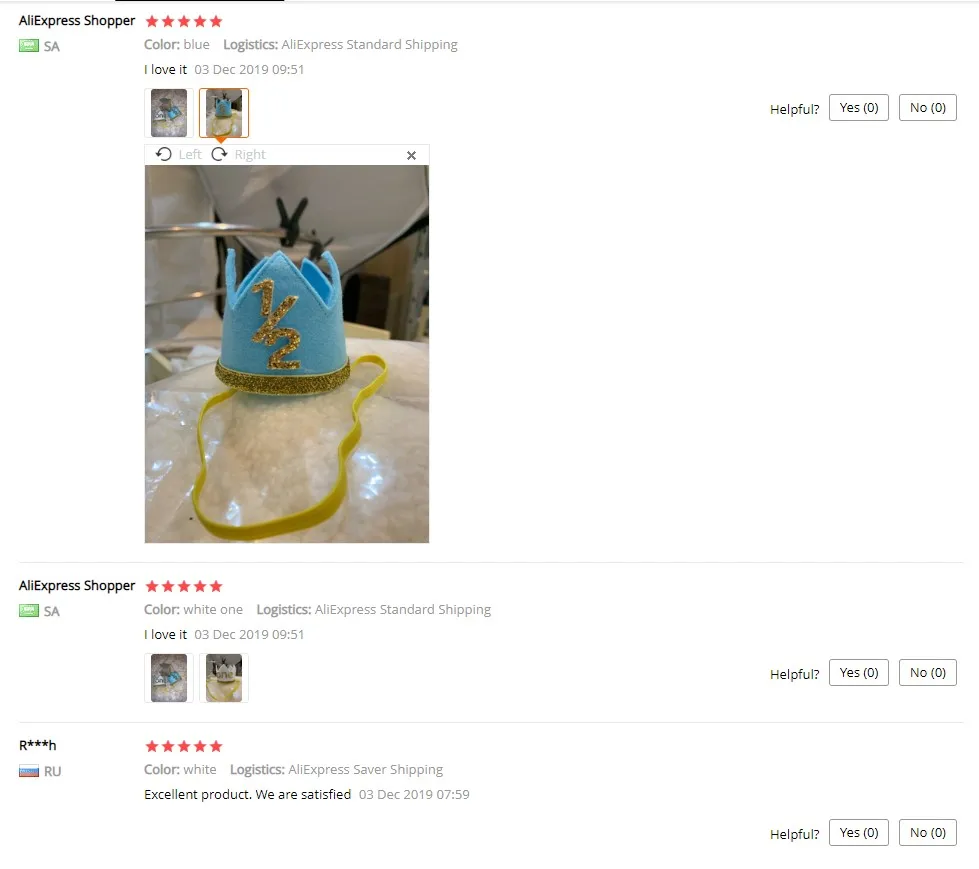
Task: Open the white crown thumbnail in second review
Action: (x=224, y=678)
